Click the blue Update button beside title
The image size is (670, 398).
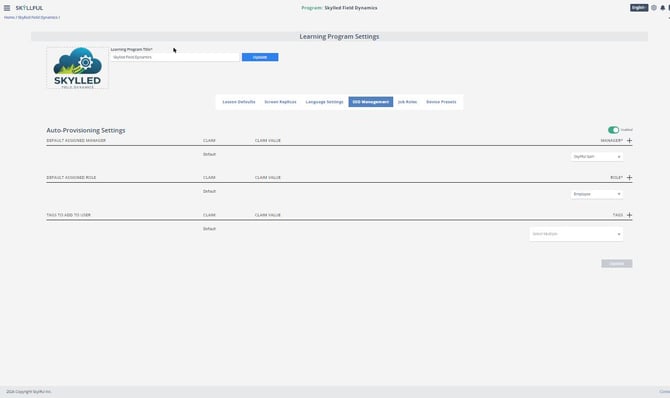coord(260,57)
